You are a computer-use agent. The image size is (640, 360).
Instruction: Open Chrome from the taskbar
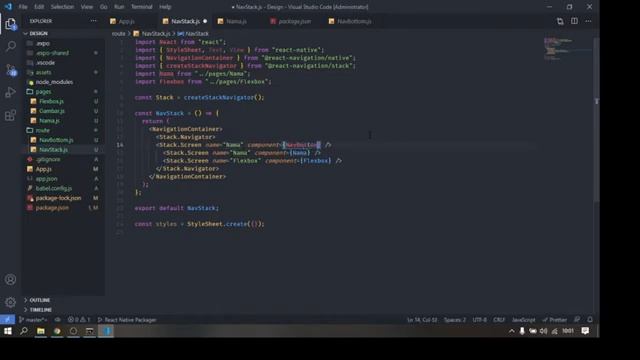tap(57, 331)
